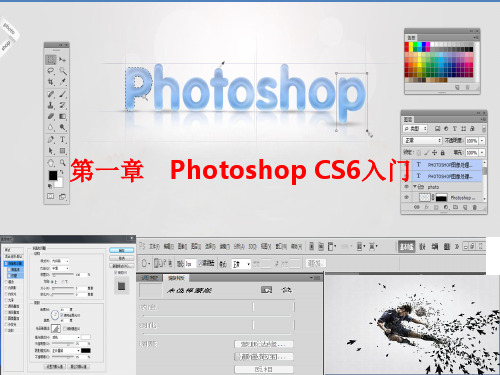Toggle the Preview checkbox in Layer Style dialog
The height and width of the screenshot is (375, 500).
coord(116,272)
